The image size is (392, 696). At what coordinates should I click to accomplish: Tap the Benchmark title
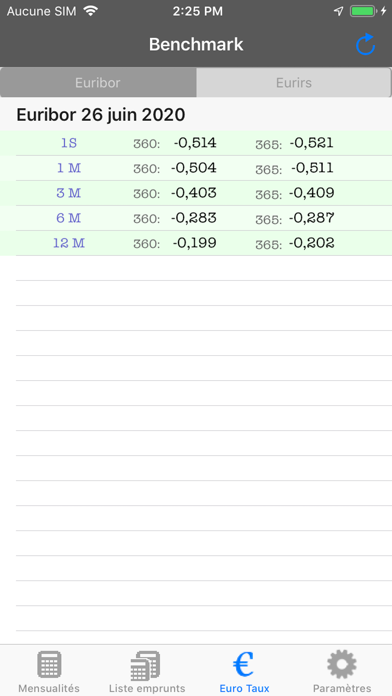(x=196, y=44)
